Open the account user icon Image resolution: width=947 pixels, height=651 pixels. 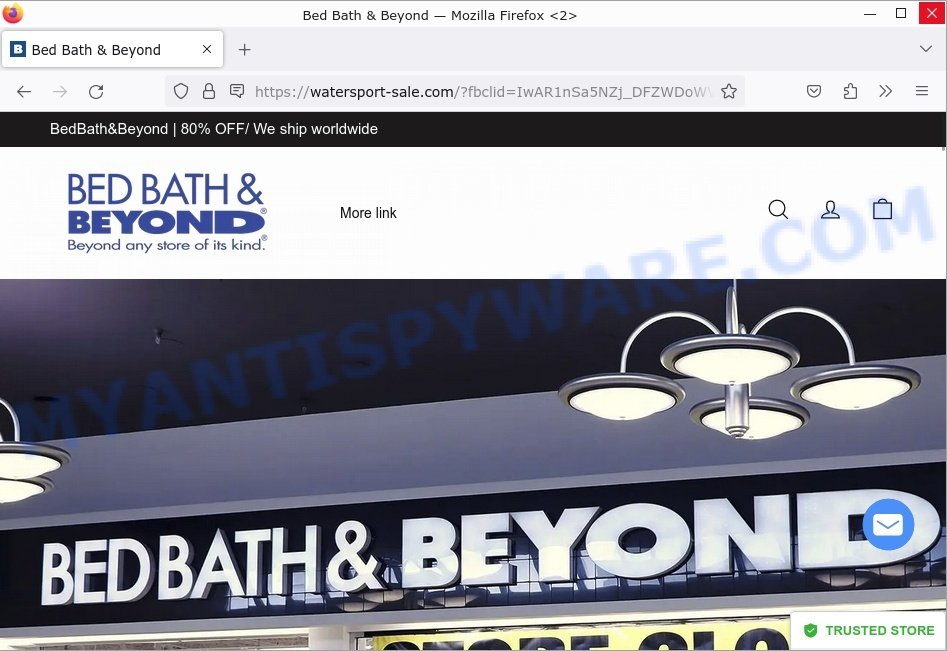830,210
